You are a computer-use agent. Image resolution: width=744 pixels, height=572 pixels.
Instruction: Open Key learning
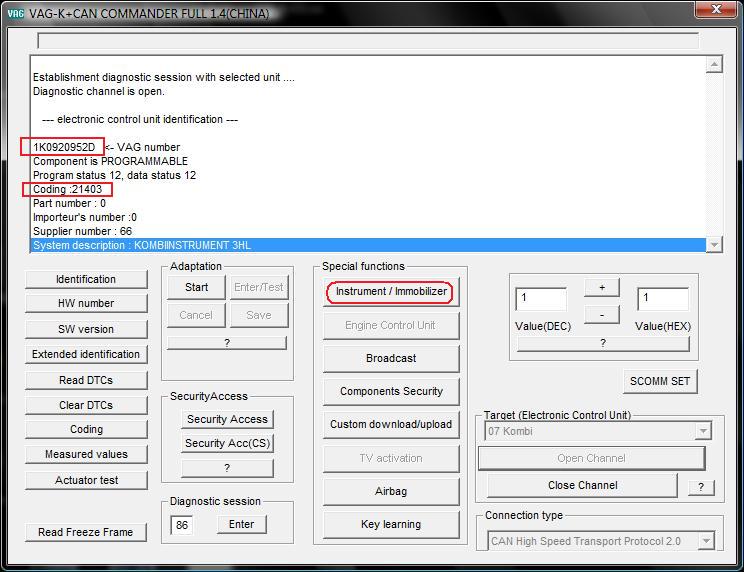pyautogui.click(x=391, y=525)
